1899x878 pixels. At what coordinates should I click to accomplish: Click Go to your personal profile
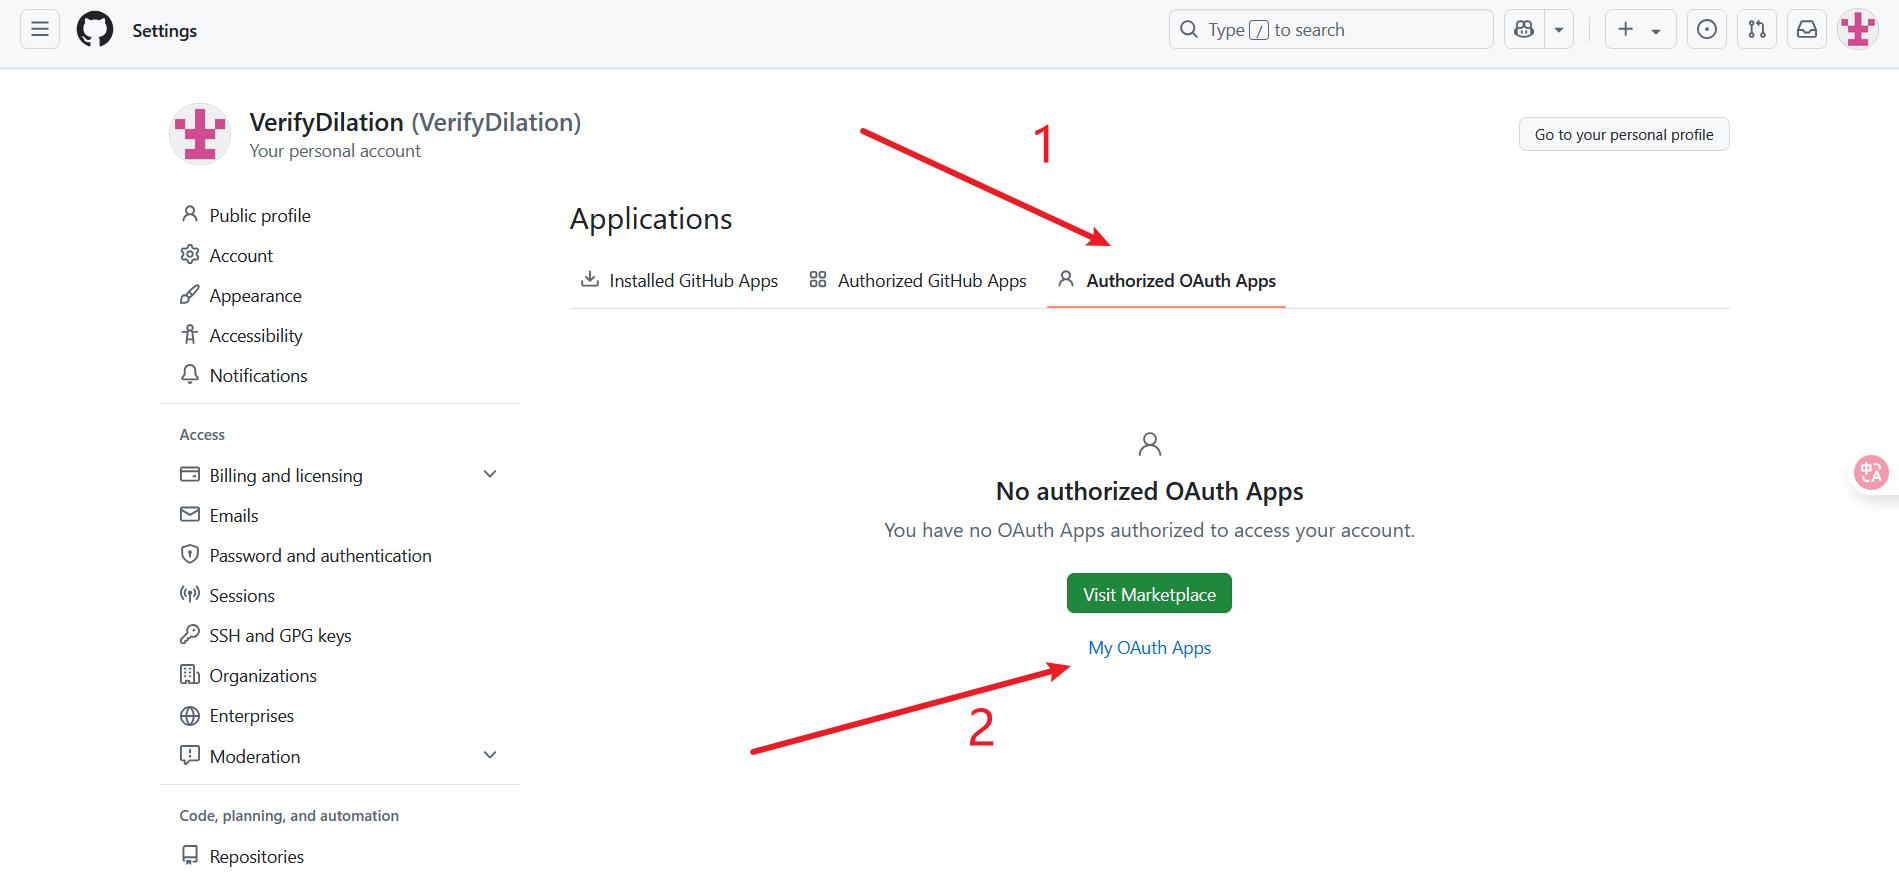pos(1623,135)
